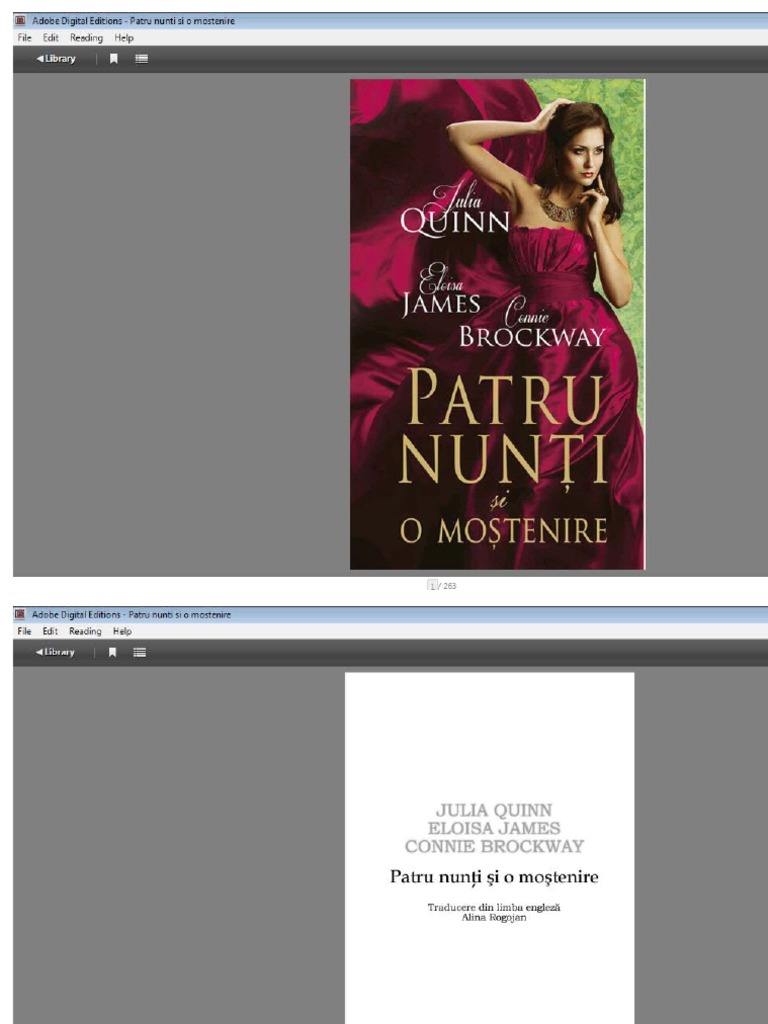
Task: Open the Edit menu in the cover-page window
Action: [51, 38]
